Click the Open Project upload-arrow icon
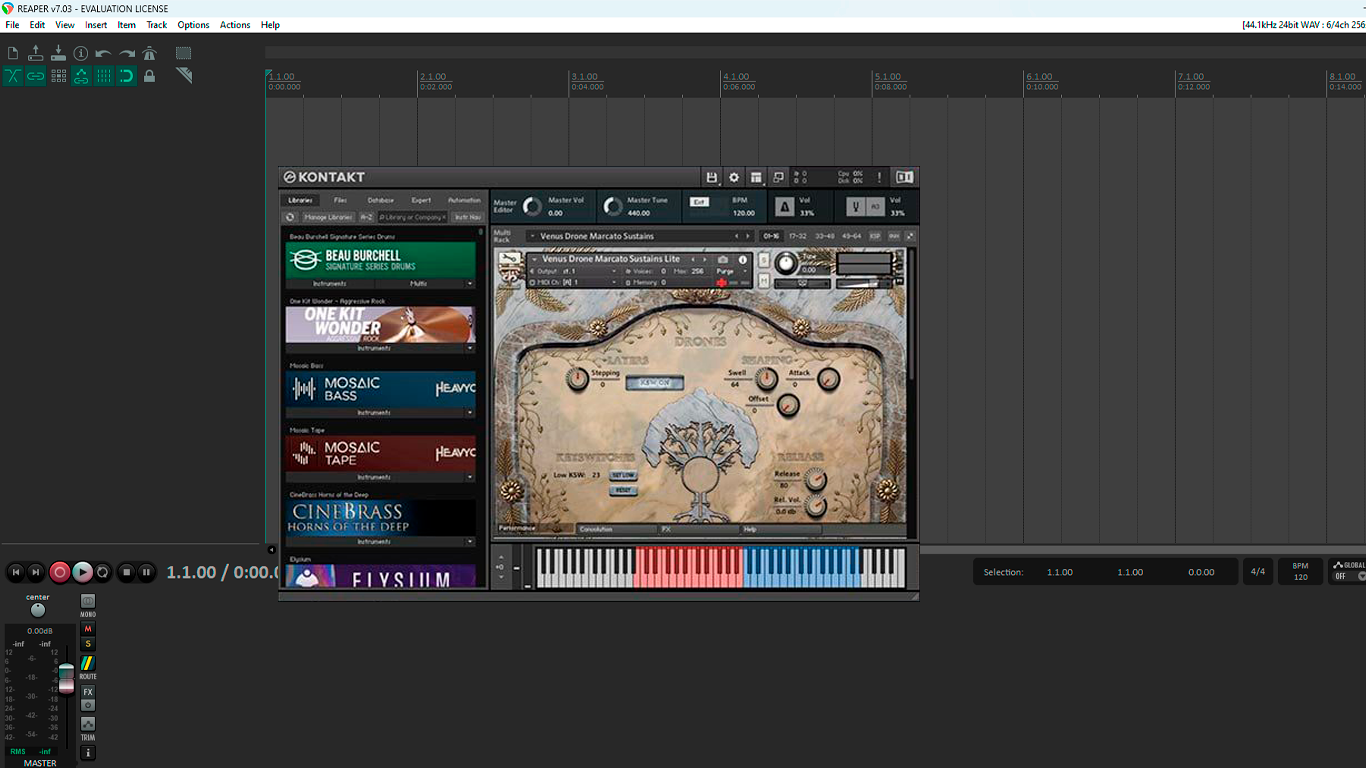The image size is (1366, 768). (36, 53)
